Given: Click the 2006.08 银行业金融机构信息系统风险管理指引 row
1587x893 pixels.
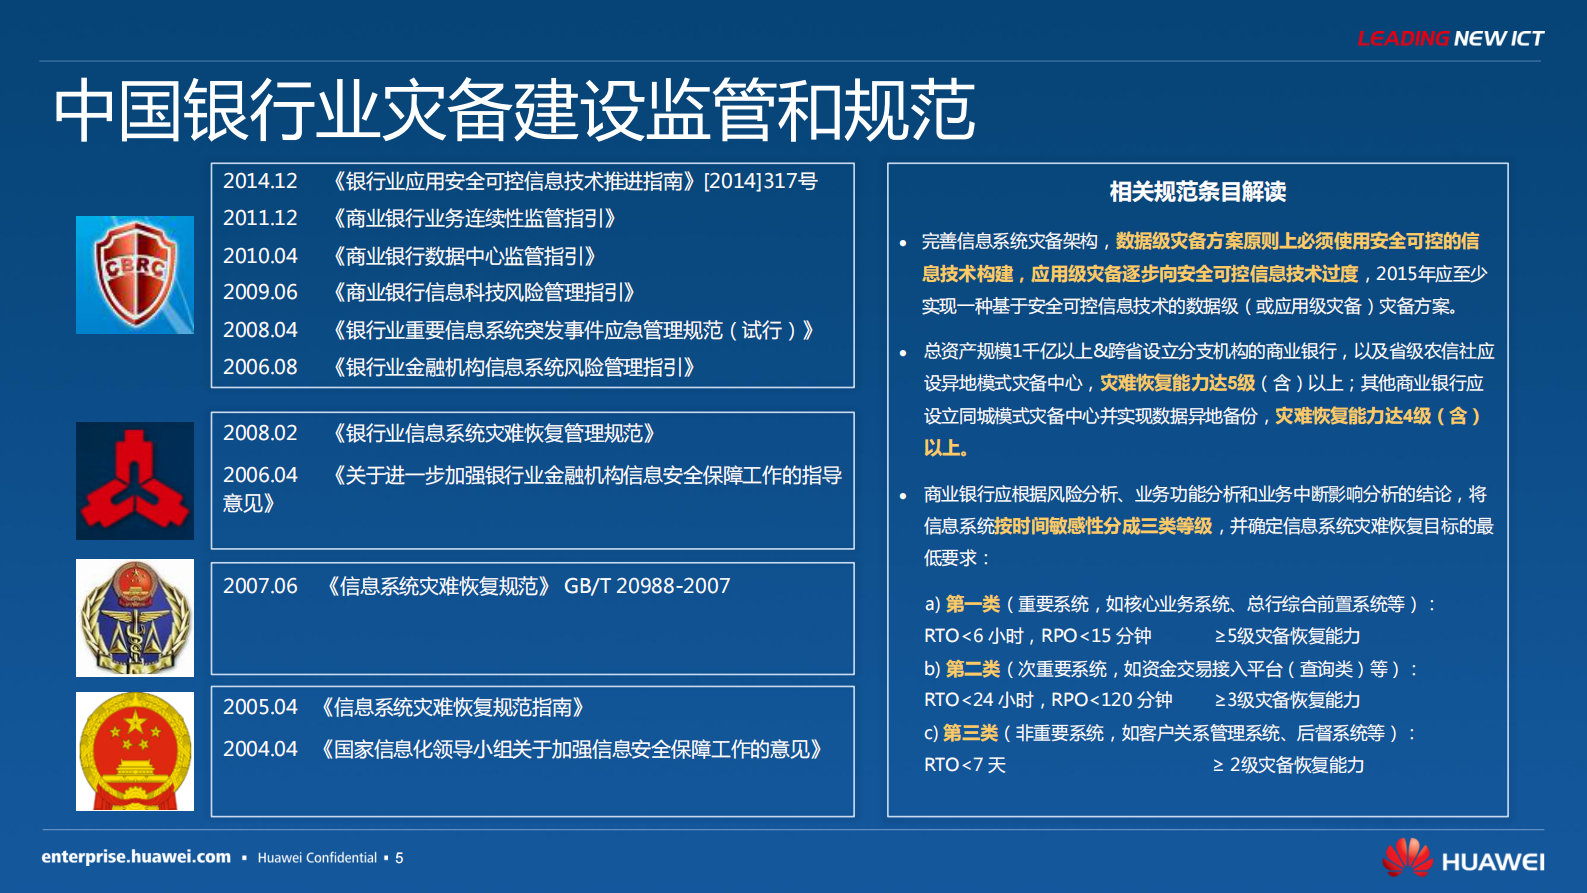Looking at the screenshot, I should [x=459, y=367].
